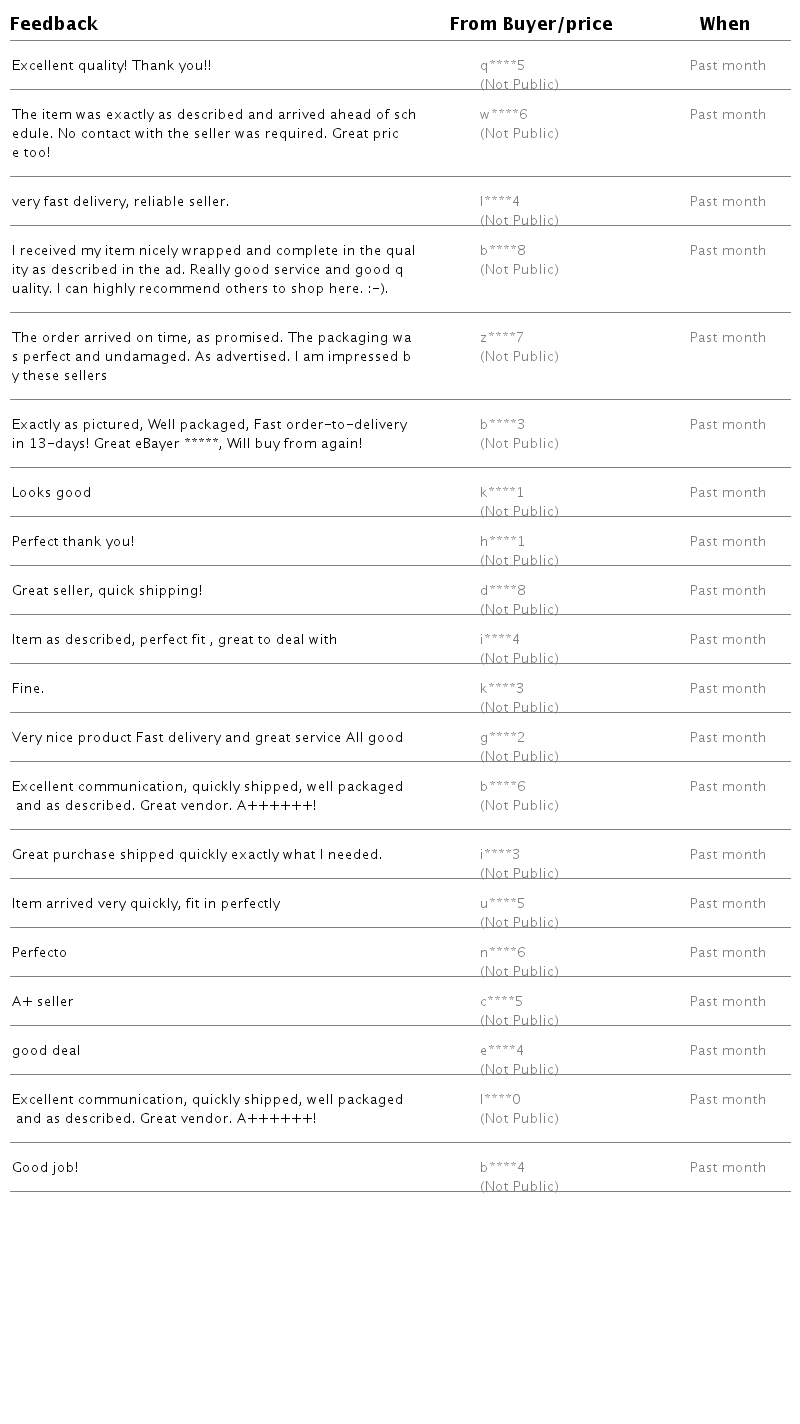Open buyer n****6 profile
This screenshot has height=1424, width=800.
(x=502, y=953)
